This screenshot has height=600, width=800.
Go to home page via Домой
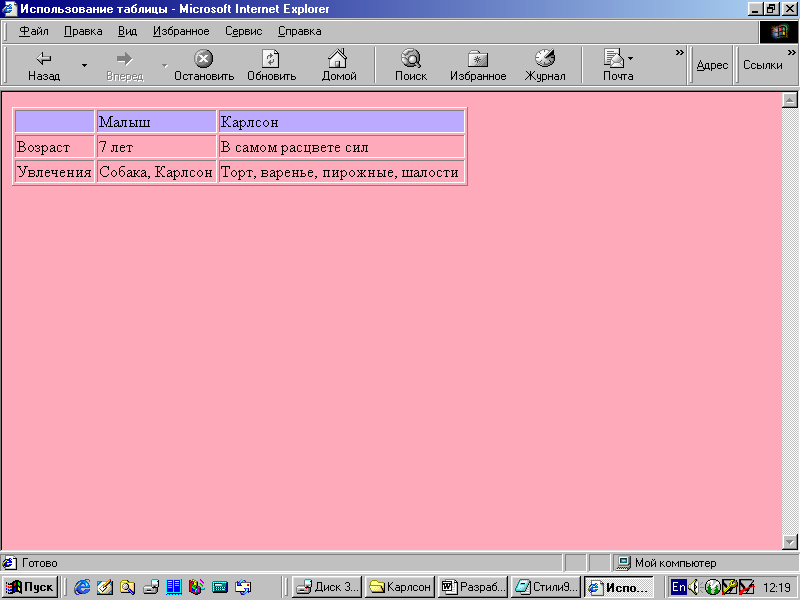tap(339, 65)
